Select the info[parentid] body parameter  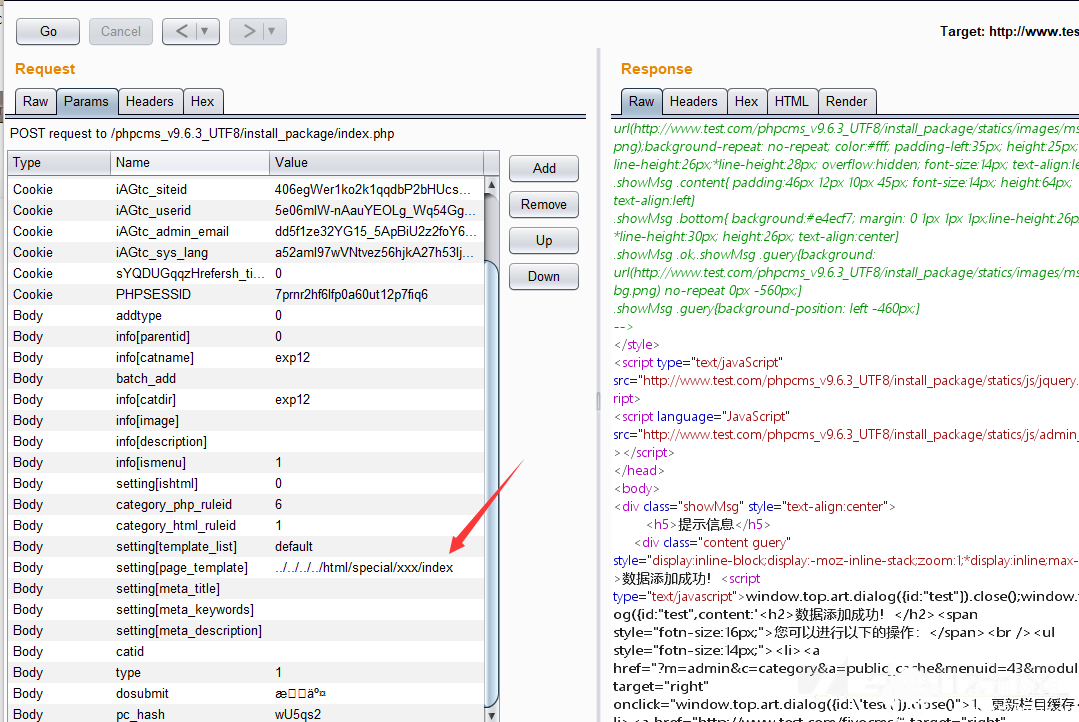[246, 337]
